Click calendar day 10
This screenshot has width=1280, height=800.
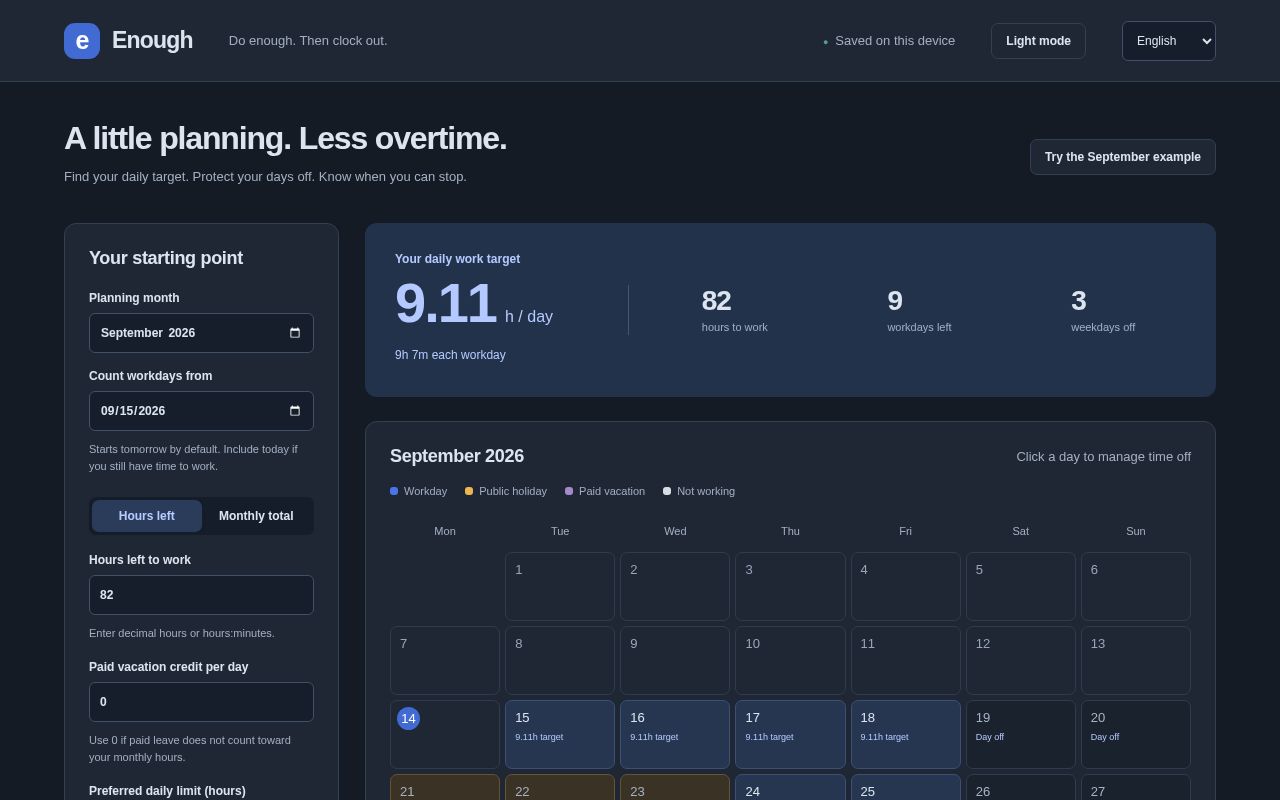coord(790,660)
